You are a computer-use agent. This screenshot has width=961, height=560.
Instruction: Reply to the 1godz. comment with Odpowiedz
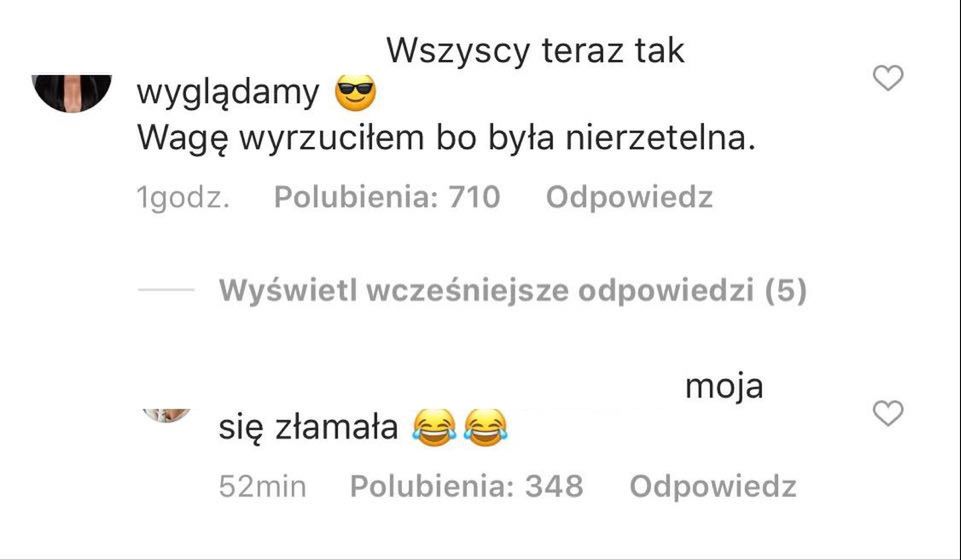click(x=629, y=197)
